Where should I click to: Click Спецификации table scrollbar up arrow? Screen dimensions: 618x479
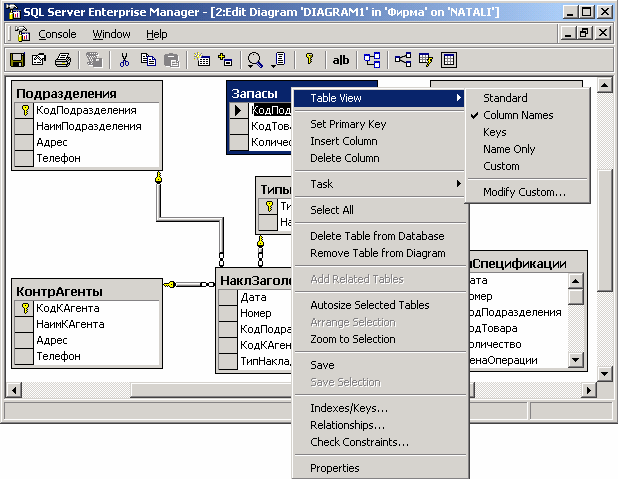575,281
